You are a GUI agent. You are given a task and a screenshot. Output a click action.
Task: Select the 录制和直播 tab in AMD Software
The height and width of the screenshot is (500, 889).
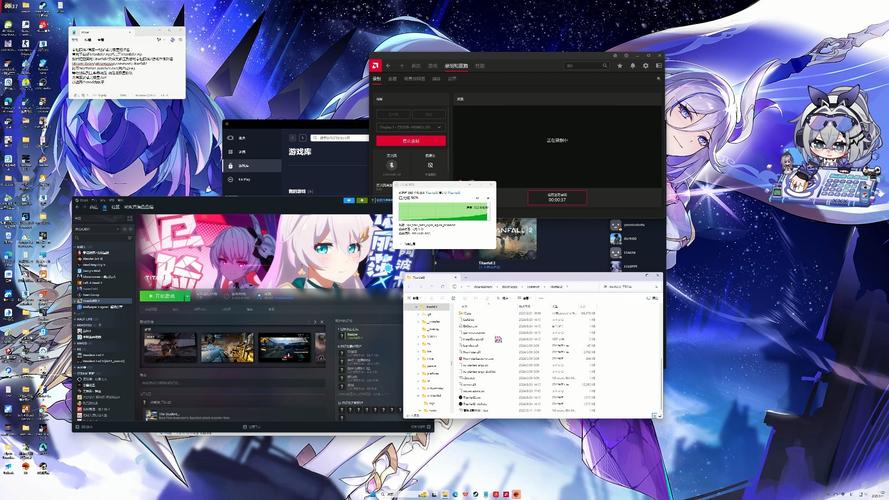(x=456, y=66)
